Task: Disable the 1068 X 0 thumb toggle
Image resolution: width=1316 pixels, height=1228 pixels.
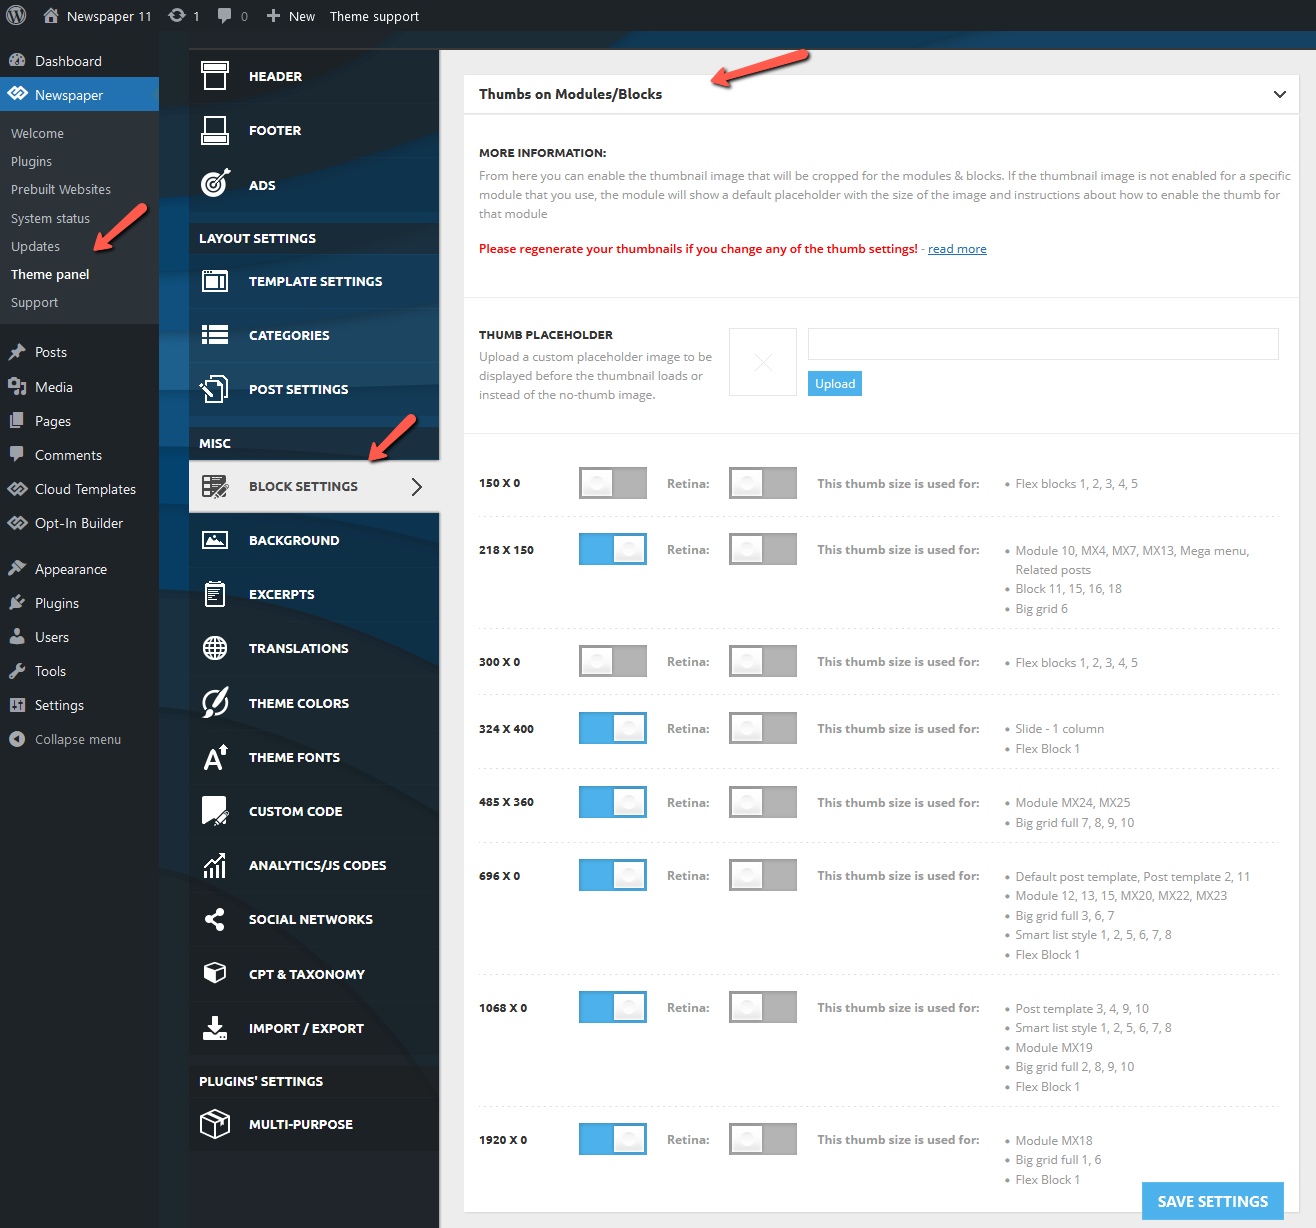Action: point(613,1007)
